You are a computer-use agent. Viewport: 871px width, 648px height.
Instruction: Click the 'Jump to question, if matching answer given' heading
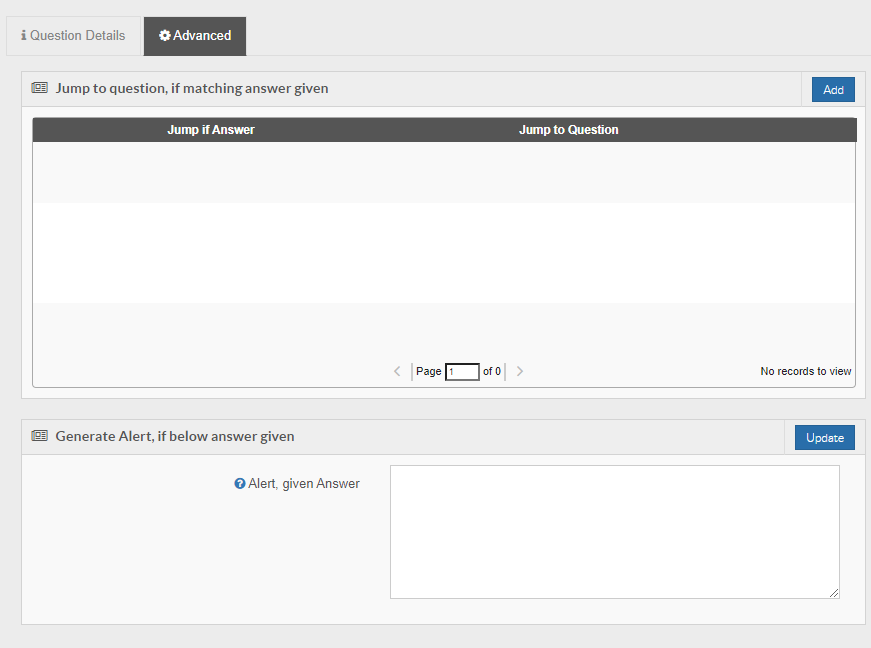[x=192, y=88]
